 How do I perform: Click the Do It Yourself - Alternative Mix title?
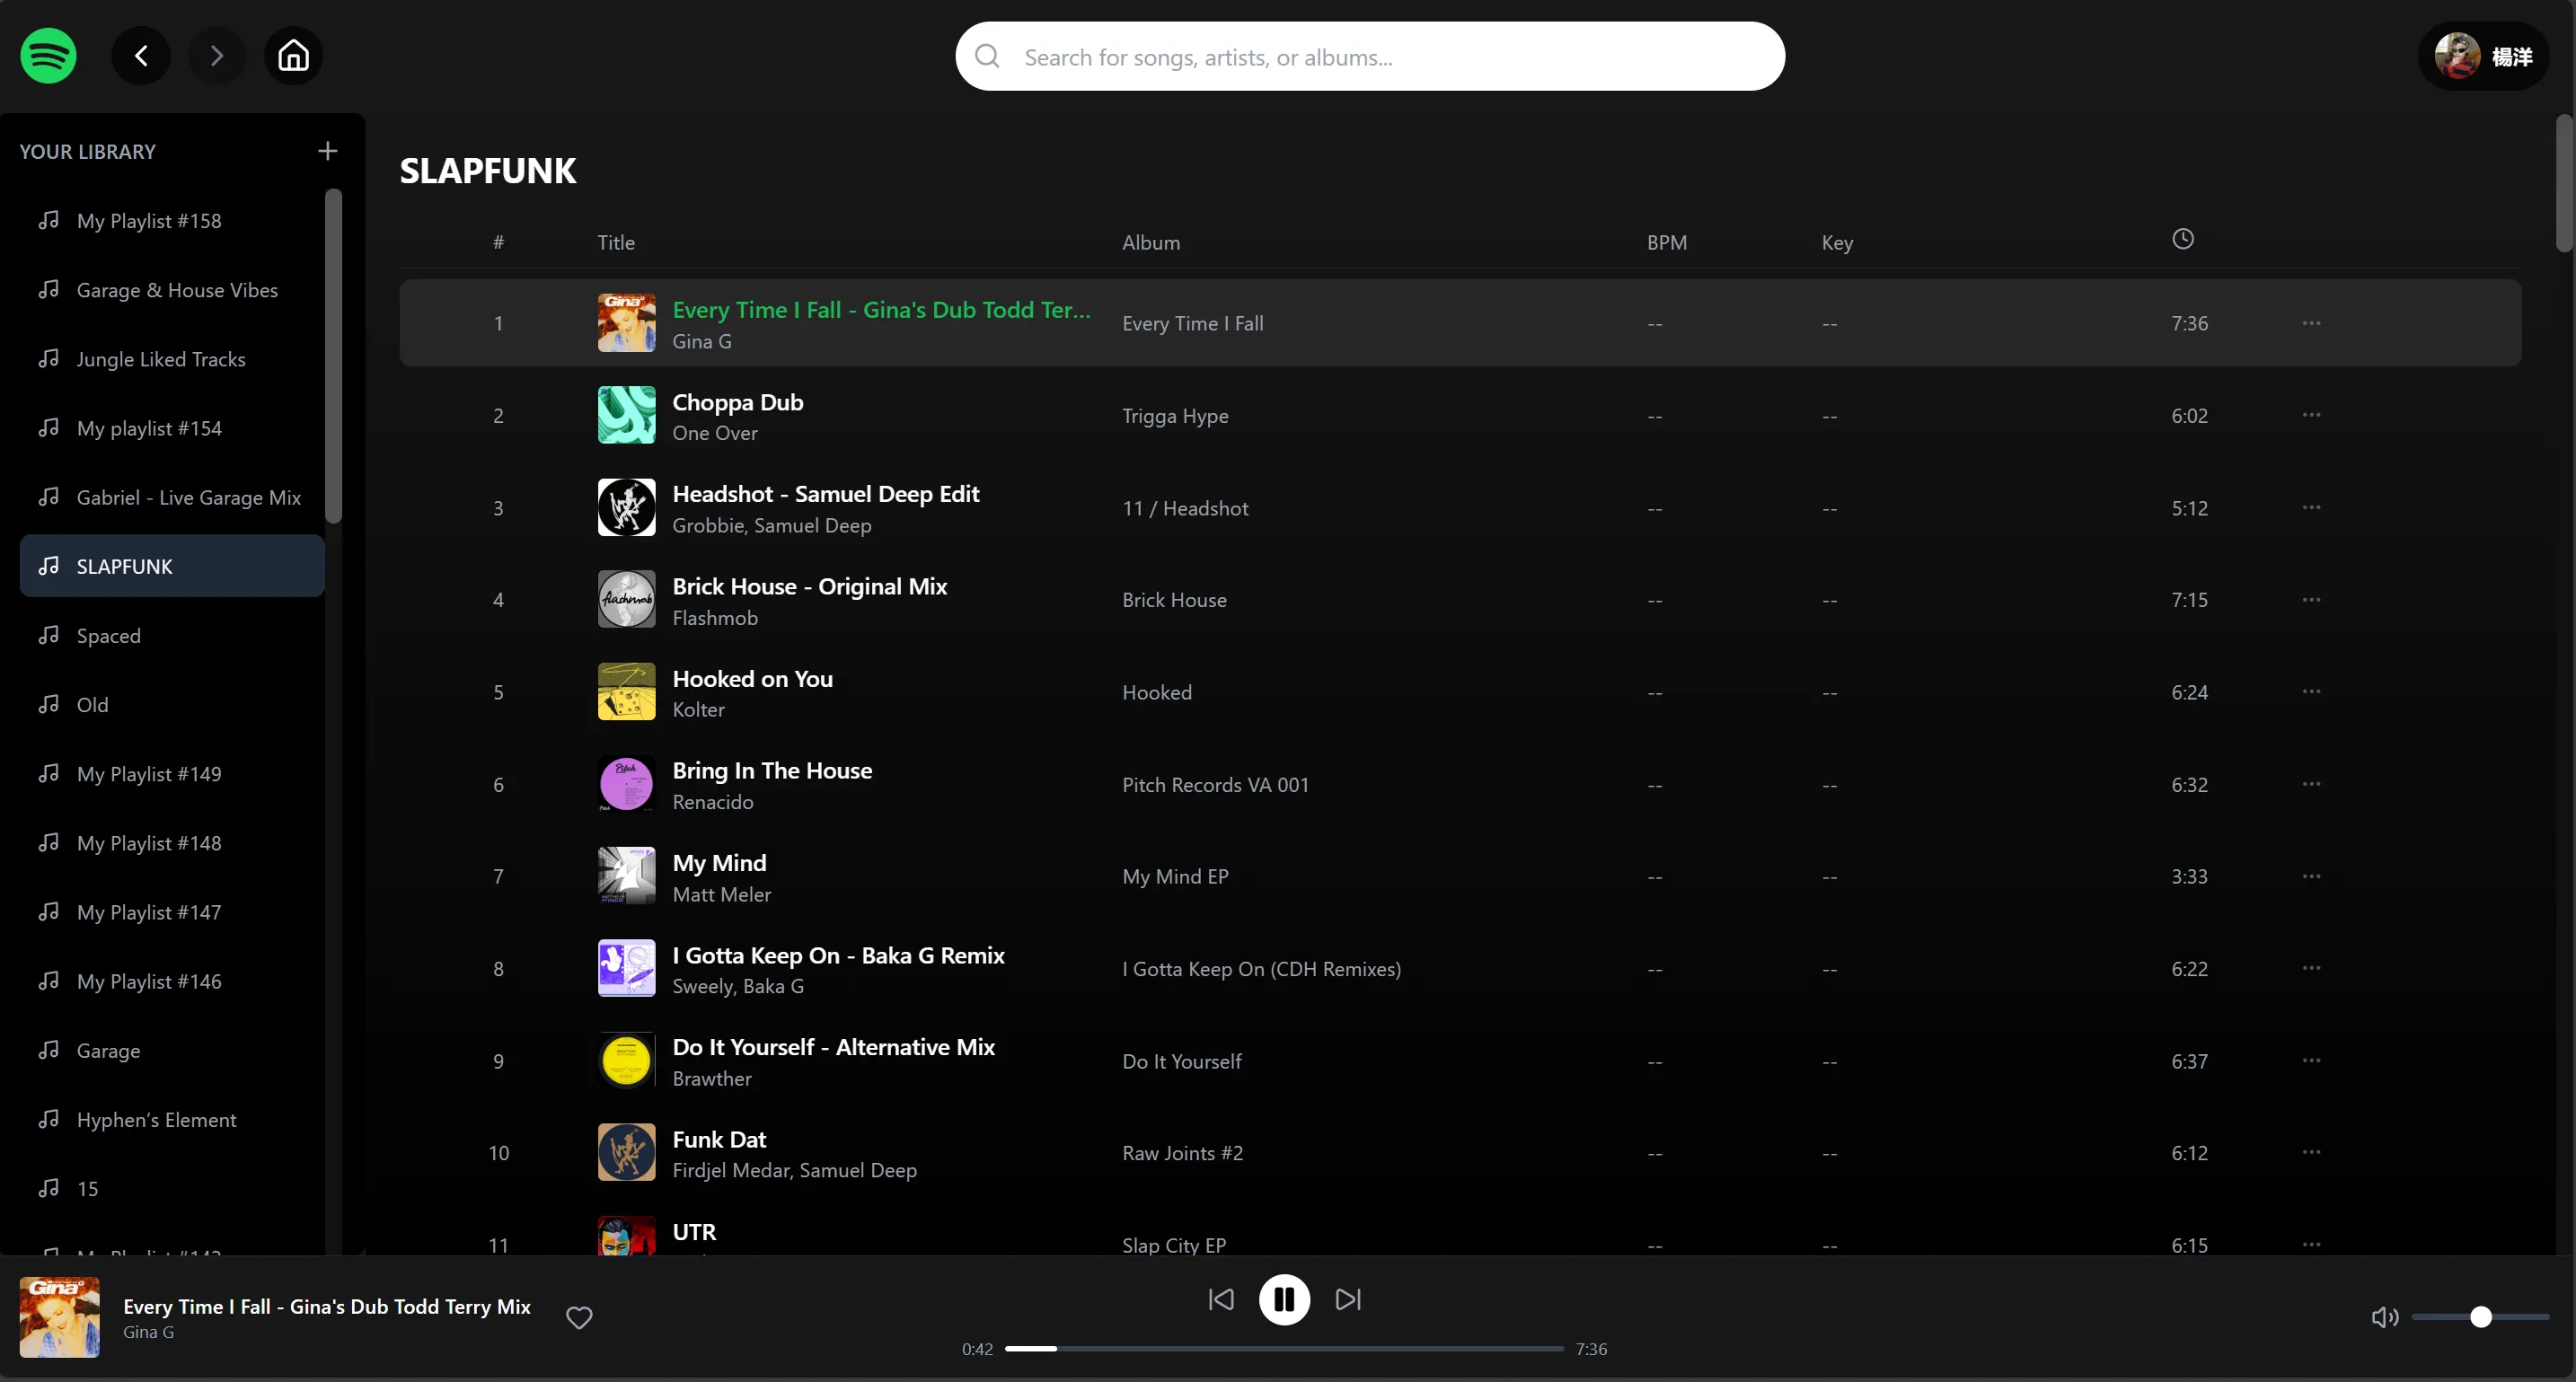(x=833, y=1047)
